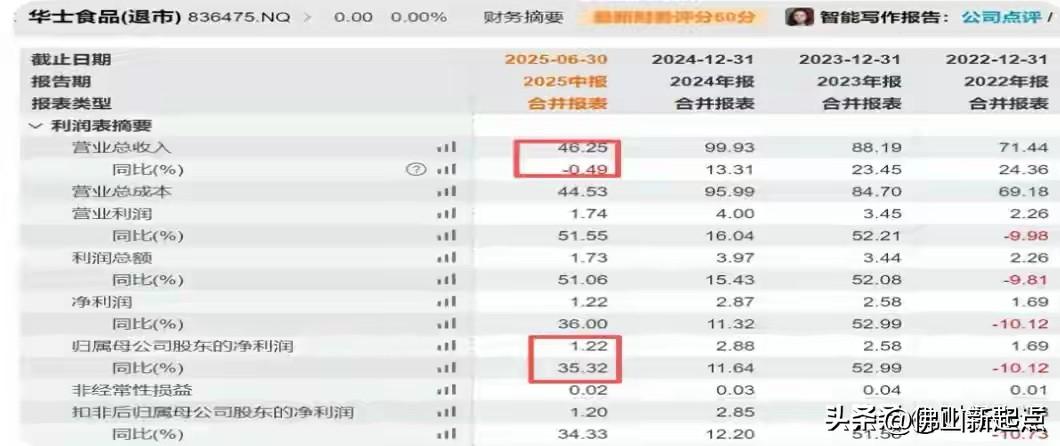Open the 公司点评 report link

pos(1001,17)
